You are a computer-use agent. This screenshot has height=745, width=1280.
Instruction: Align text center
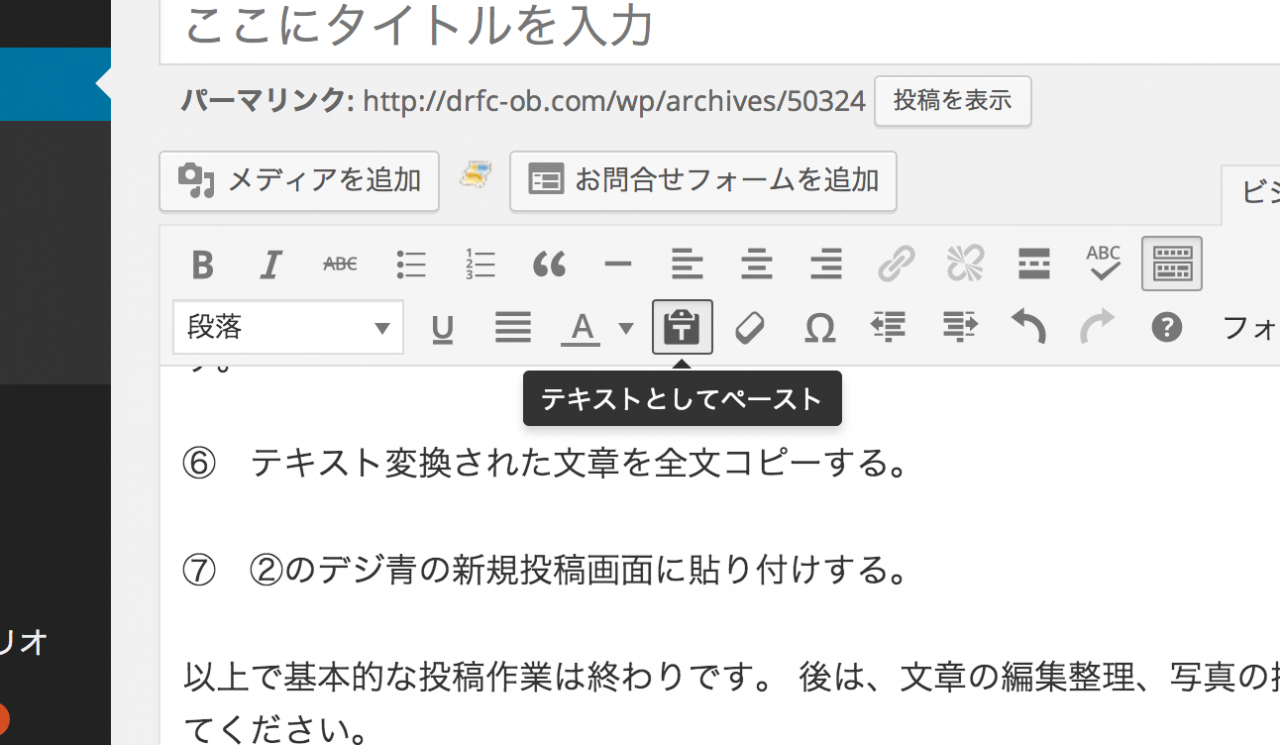click(x=756, y=264)
